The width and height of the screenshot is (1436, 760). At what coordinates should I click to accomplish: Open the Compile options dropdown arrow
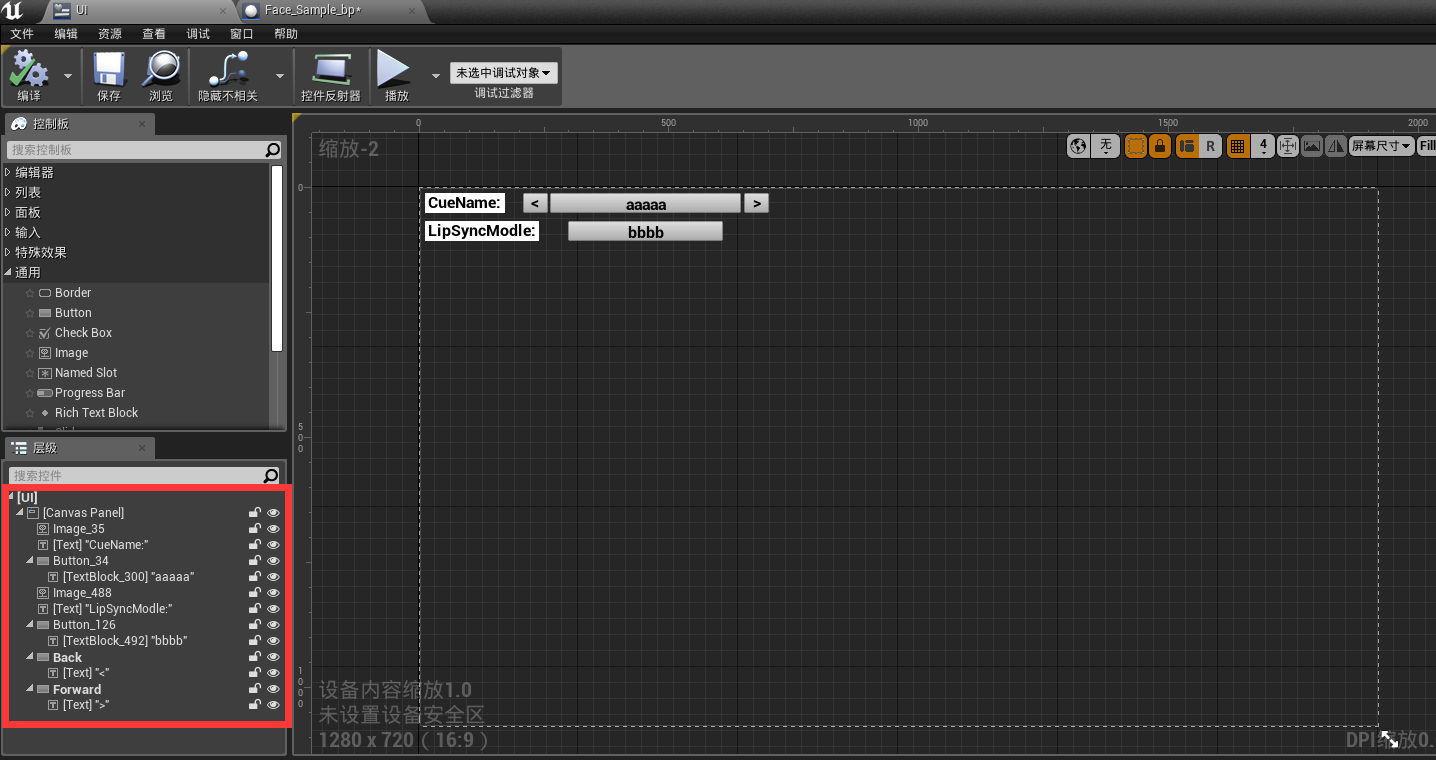point(68,76)
